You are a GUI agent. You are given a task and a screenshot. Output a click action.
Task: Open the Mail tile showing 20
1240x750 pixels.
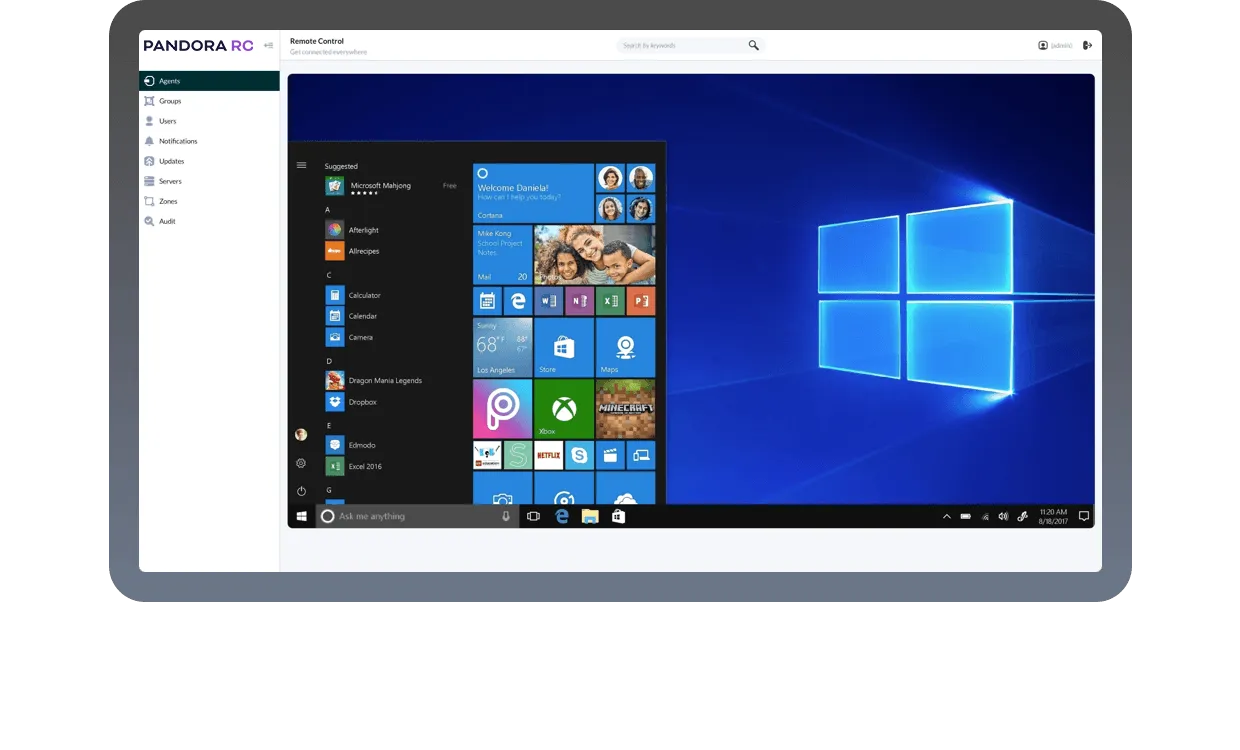pyautogui.click(x=502, y=254)
